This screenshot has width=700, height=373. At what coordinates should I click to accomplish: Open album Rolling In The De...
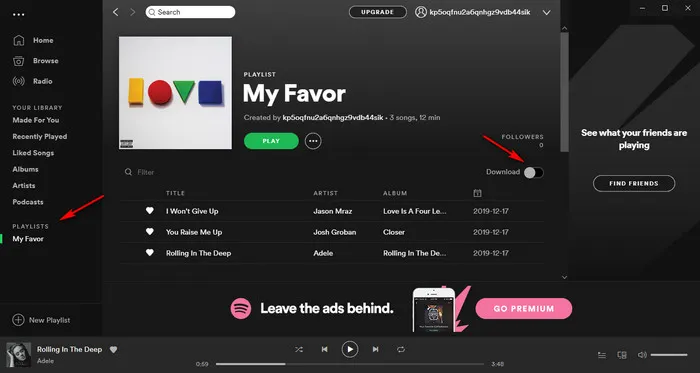point(415,253)
